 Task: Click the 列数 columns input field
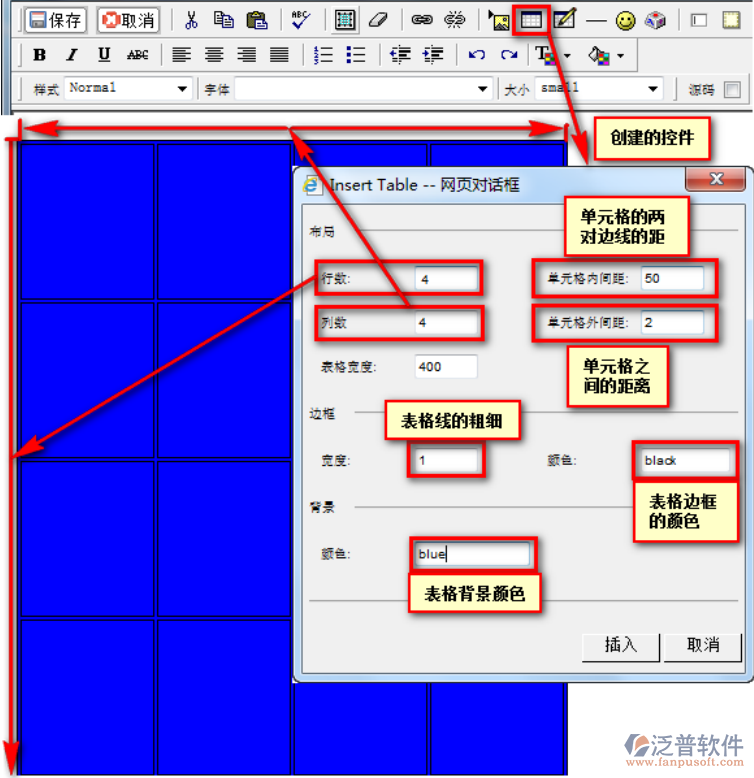[446, 323]
